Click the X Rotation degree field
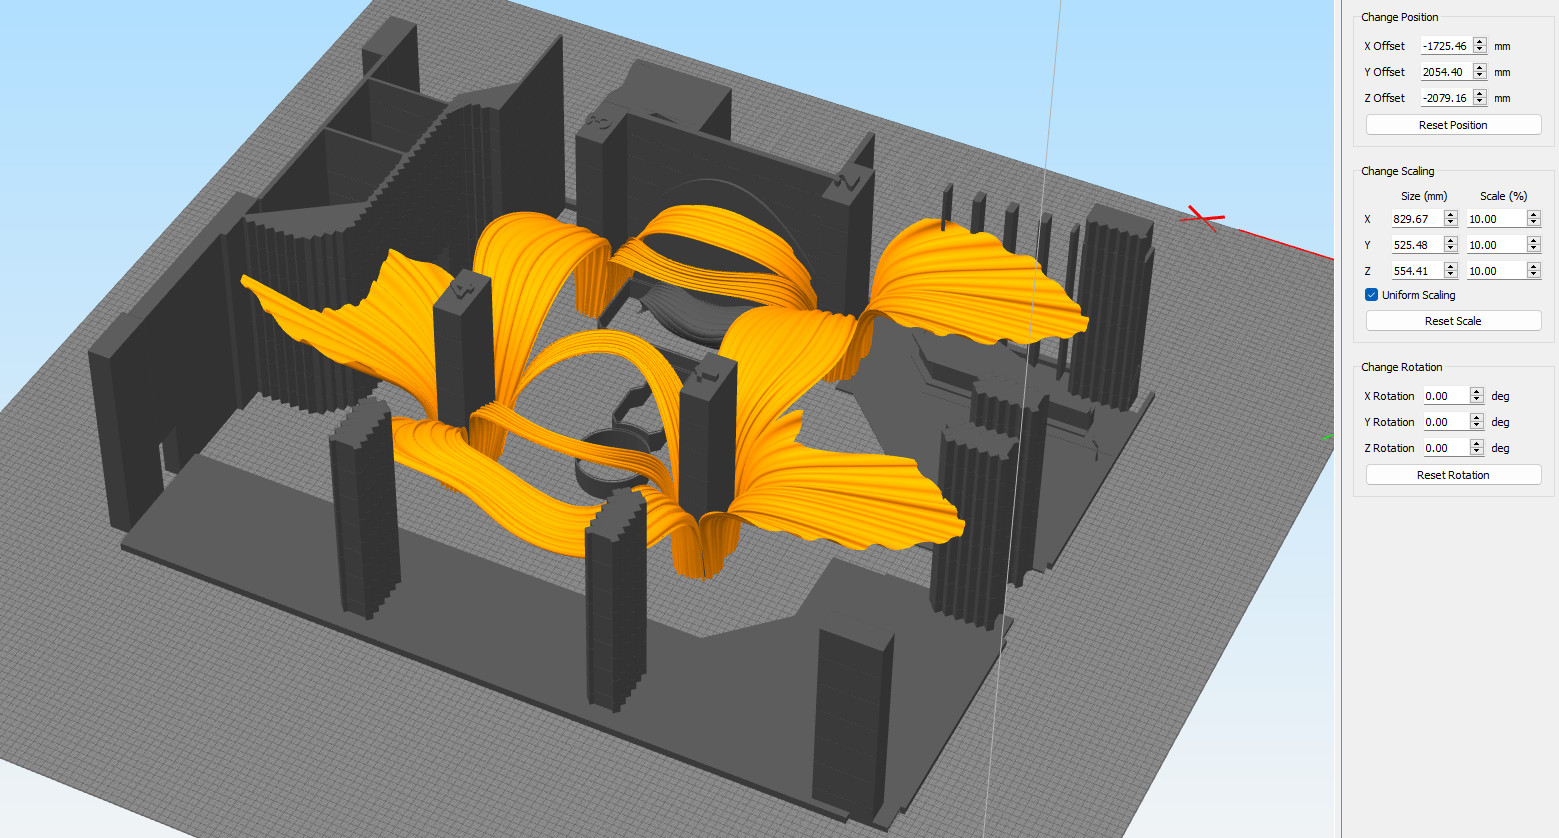The height and width of the screenshot is (838, 1559). 1445,396
